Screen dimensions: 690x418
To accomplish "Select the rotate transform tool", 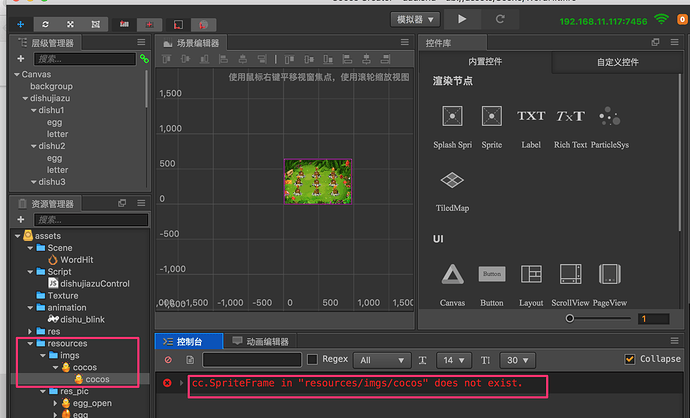I will (45, 24).
